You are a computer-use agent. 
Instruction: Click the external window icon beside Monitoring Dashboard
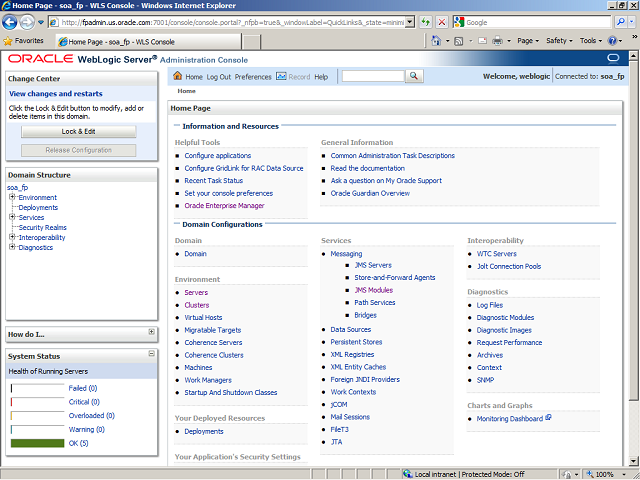pyautogui.click(x=548, y=418)
